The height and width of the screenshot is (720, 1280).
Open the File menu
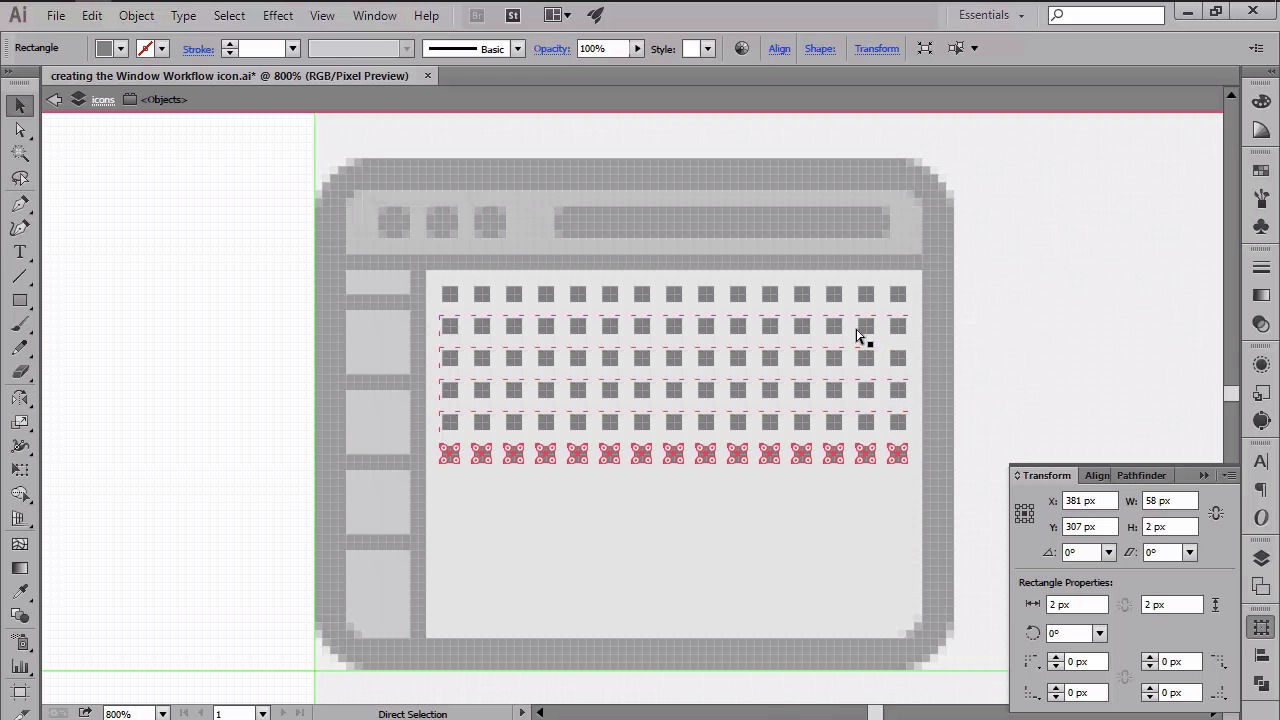pyautogui.click(x=56, y=15)
